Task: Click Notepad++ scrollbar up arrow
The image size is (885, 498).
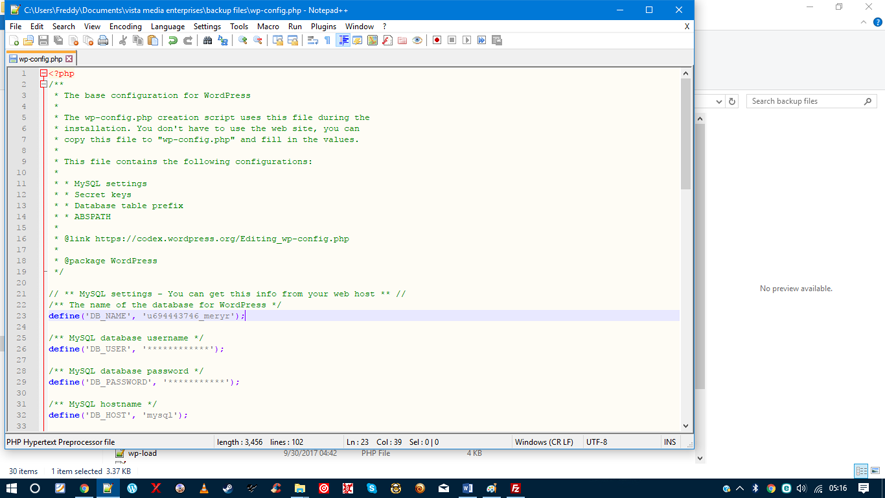Action: (x=686, y=73)
